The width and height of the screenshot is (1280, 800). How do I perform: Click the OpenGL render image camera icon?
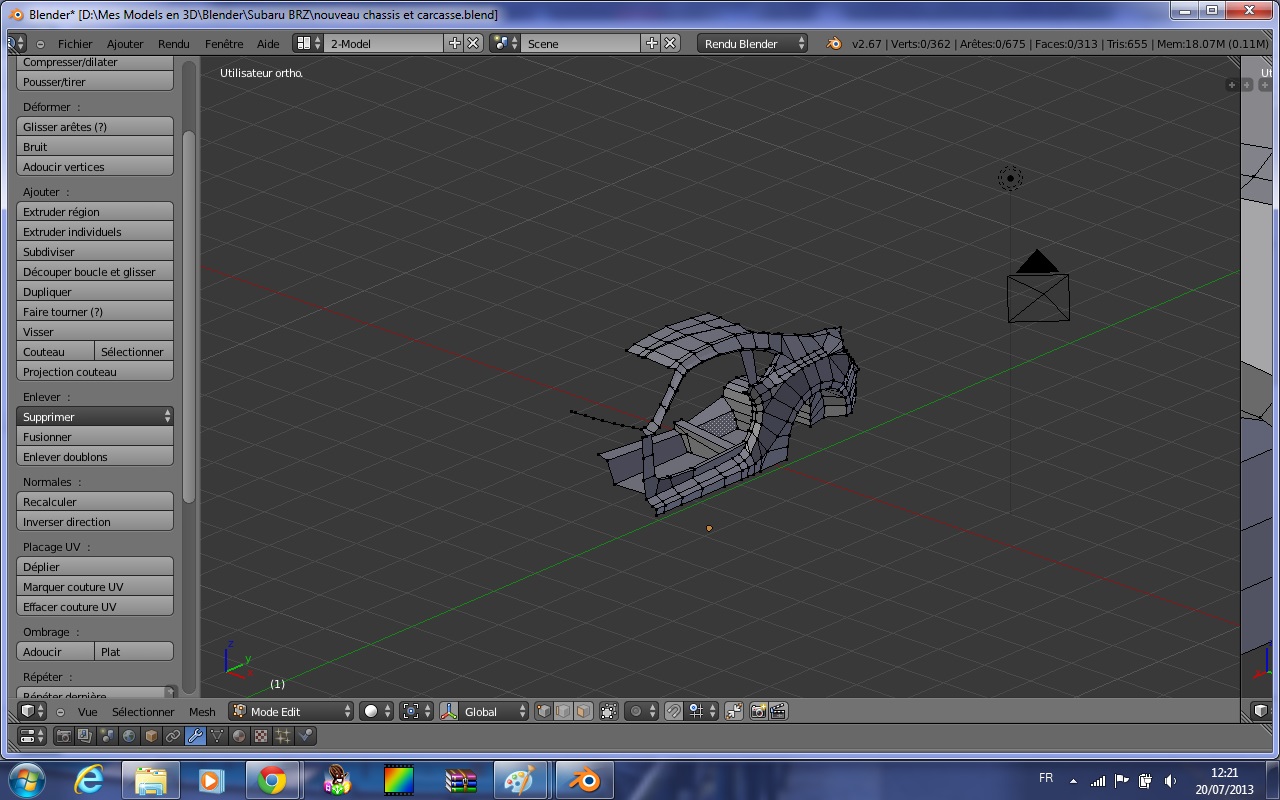coord(758,711)
